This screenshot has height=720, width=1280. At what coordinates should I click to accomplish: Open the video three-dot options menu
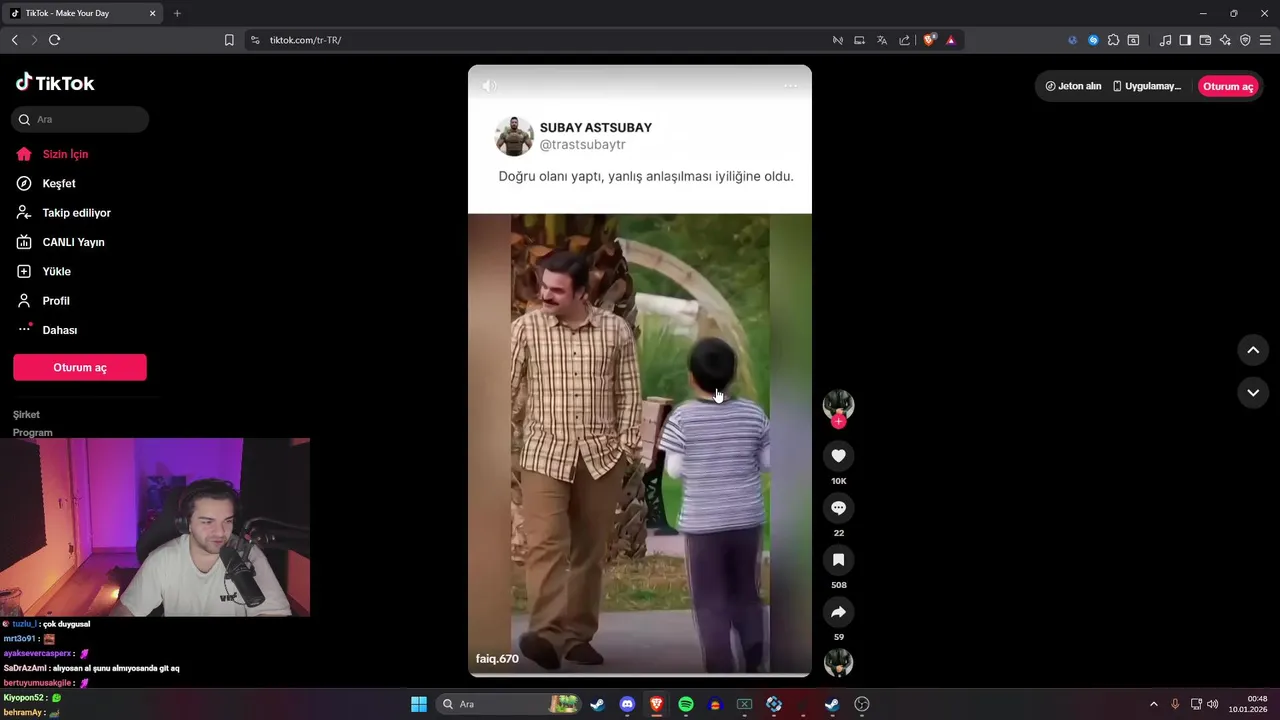point(791,86)
